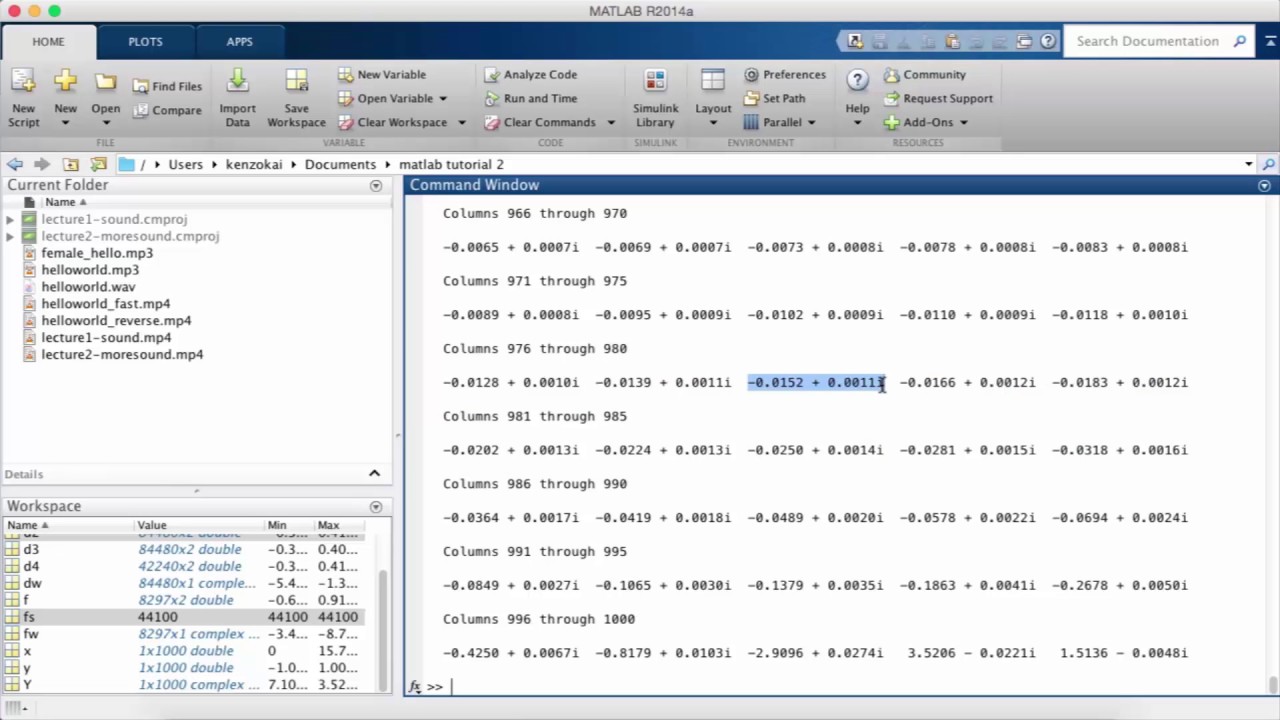Open Command Window actions menu
This screenshot has height=720, width=1280.
[1264, 185]
